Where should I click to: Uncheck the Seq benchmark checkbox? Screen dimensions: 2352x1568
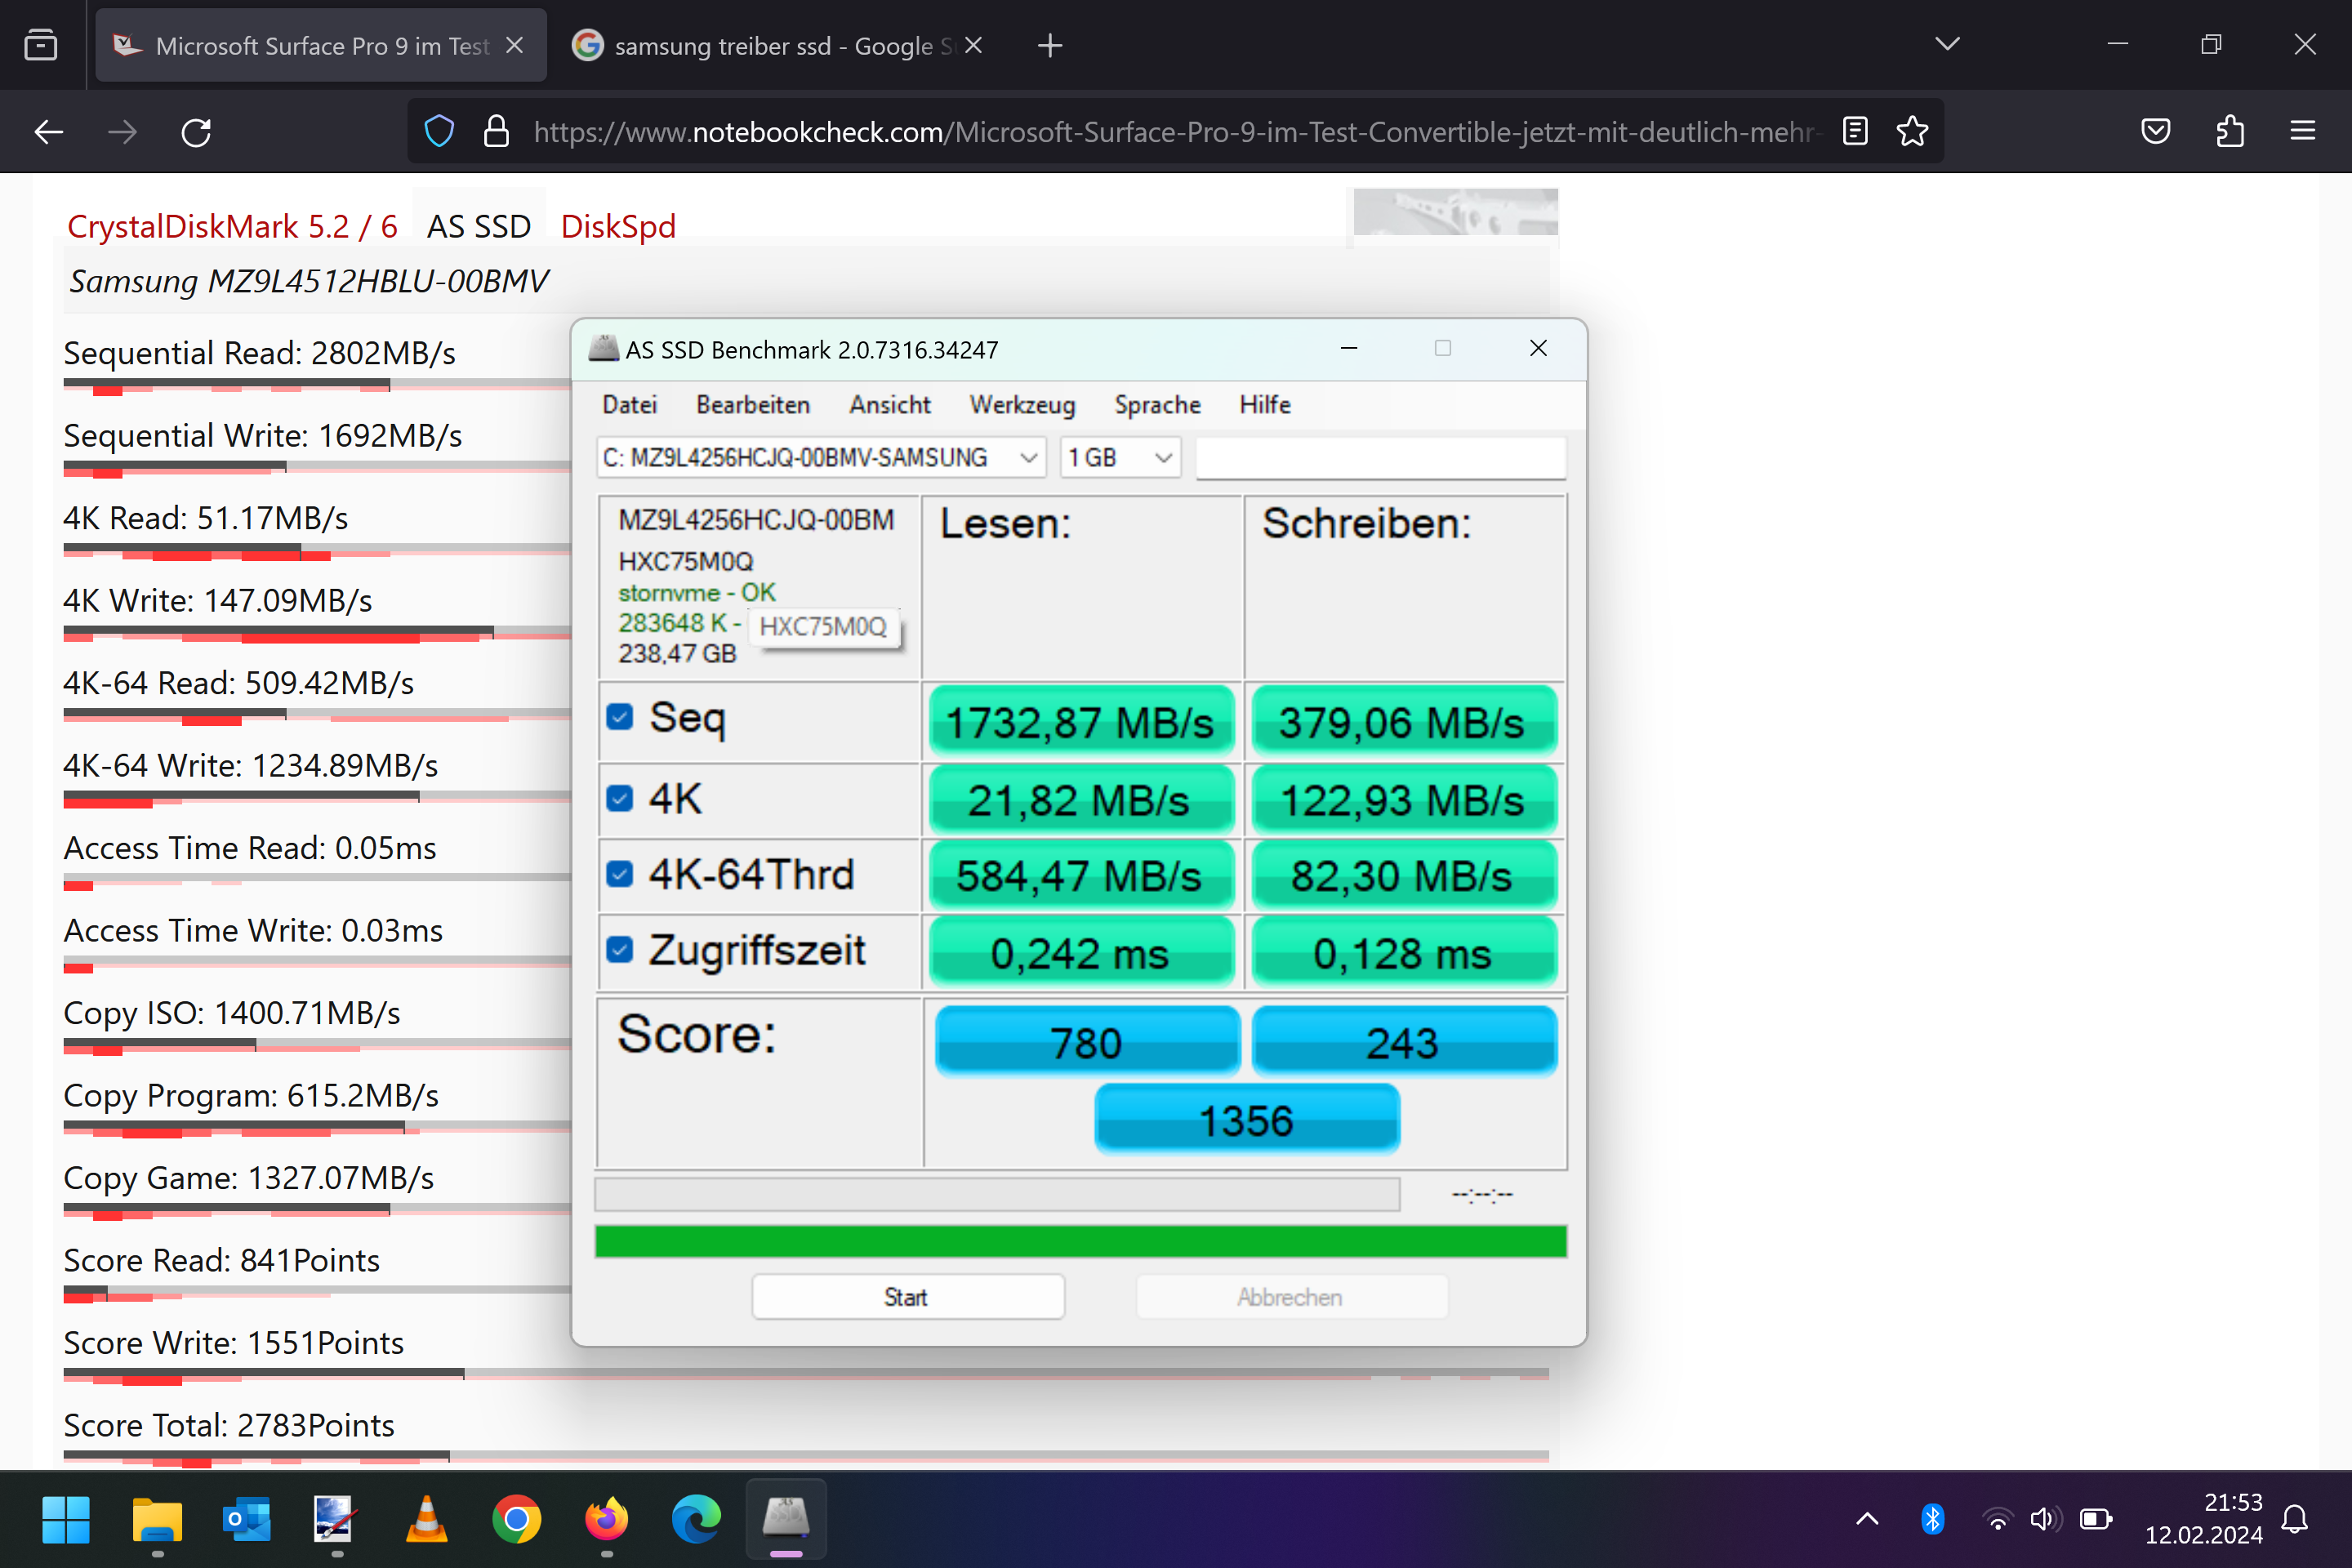coord(620,717)
